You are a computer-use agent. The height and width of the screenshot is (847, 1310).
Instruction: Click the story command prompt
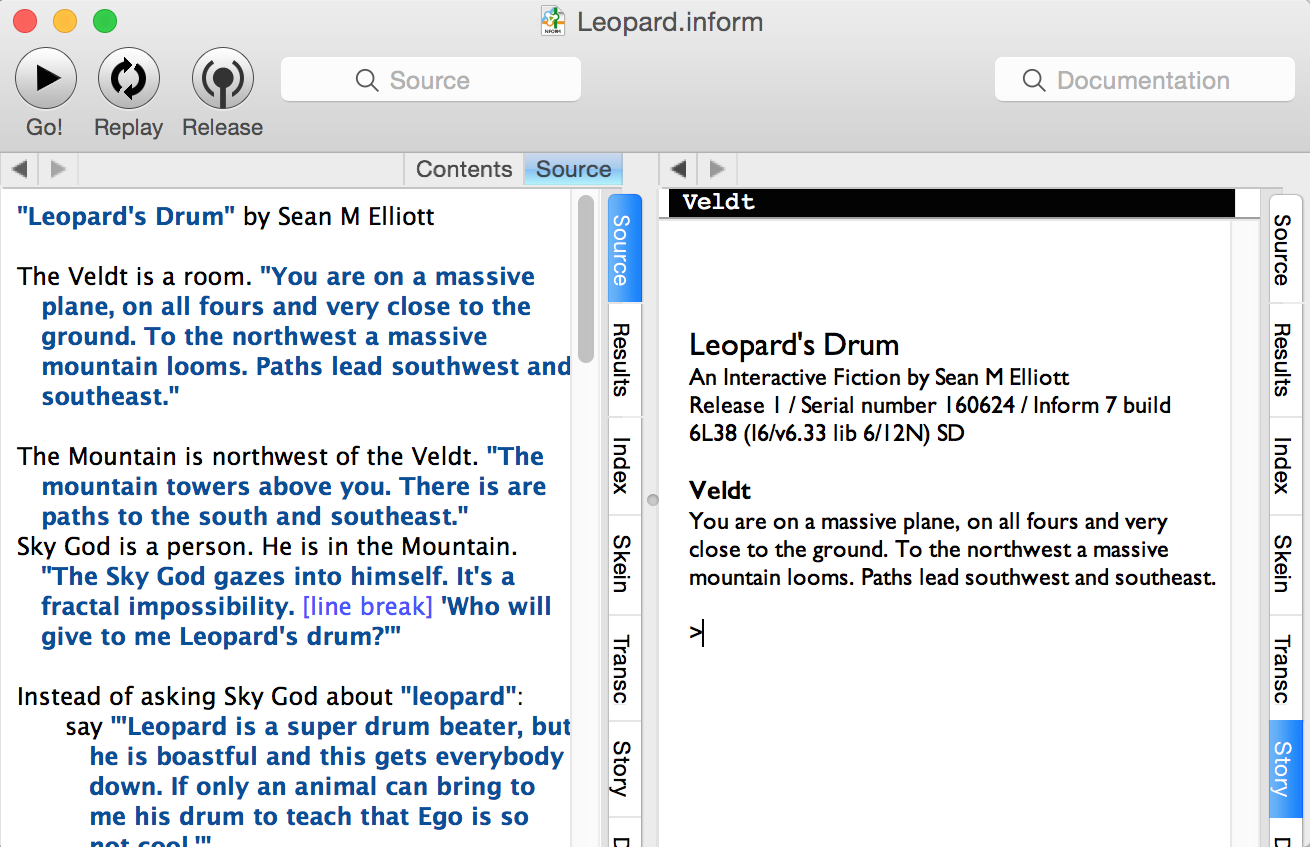coord(697,633)
